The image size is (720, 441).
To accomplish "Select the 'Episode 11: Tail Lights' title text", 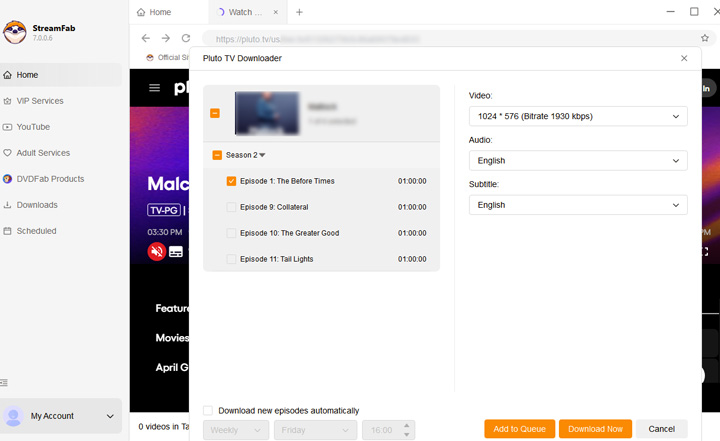I will tap(276, 259).
